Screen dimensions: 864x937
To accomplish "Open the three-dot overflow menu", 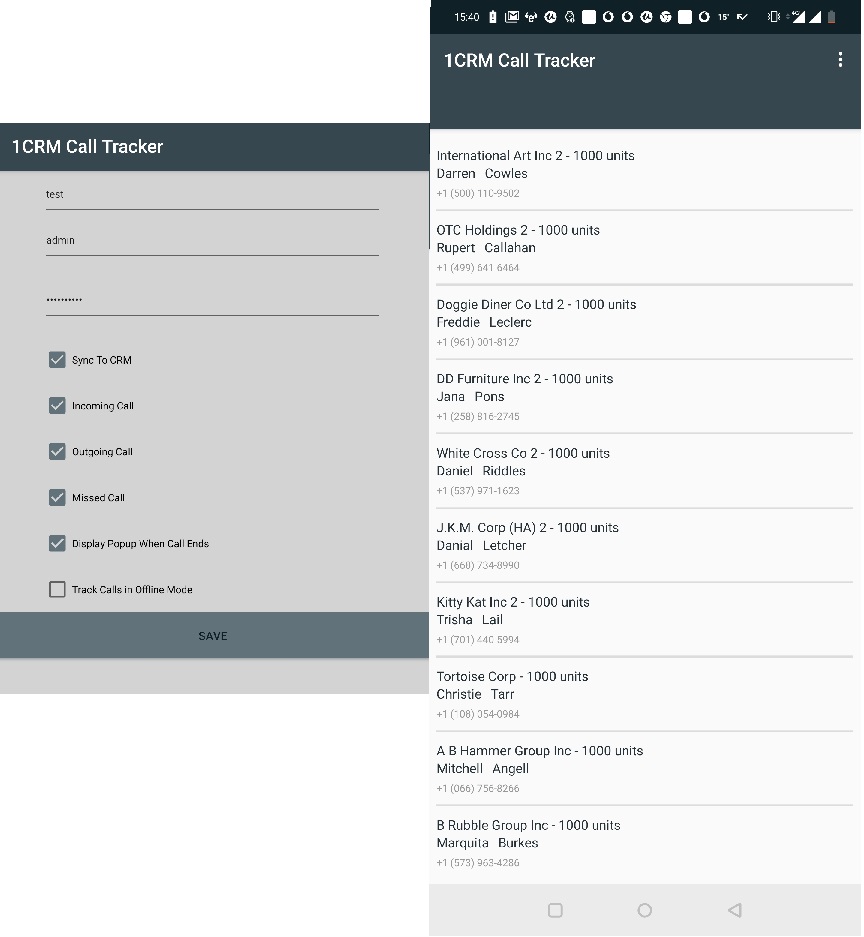I will pyautogui.click(x=840, y=60).
